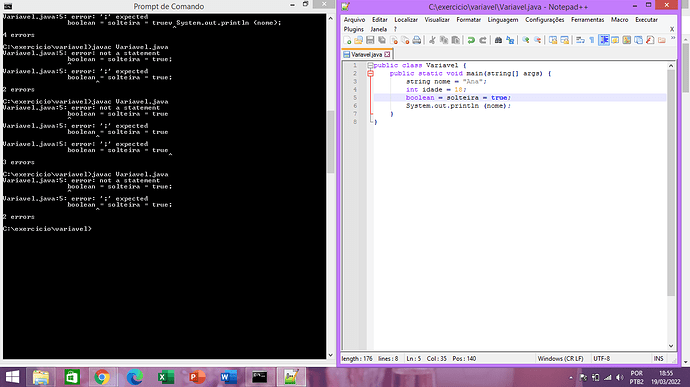Collapse the class fold marker on line 1

[x=370, y=65]
